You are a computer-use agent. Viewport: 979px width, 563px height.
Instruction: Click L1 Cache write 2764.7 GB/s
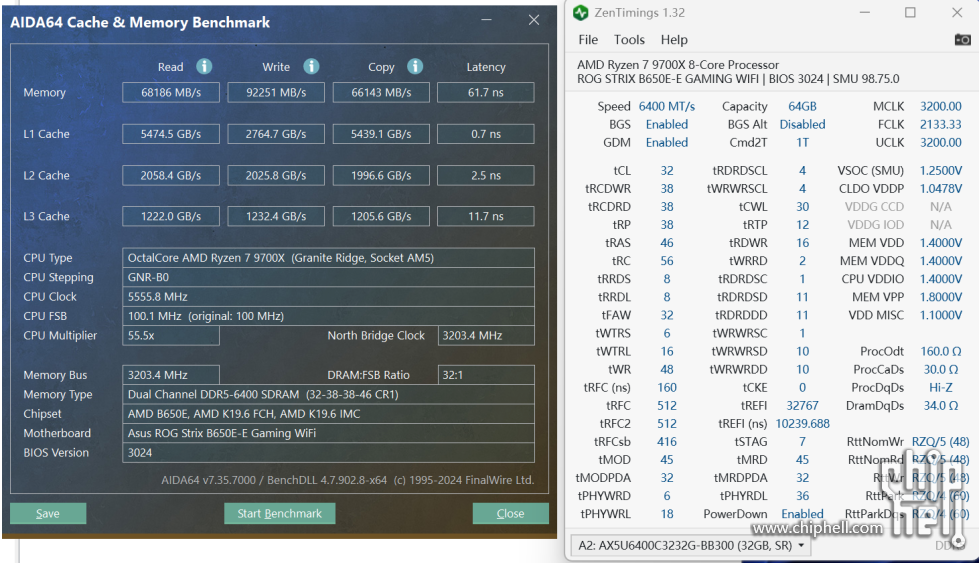pyautogui.click(x=276, y=134)
